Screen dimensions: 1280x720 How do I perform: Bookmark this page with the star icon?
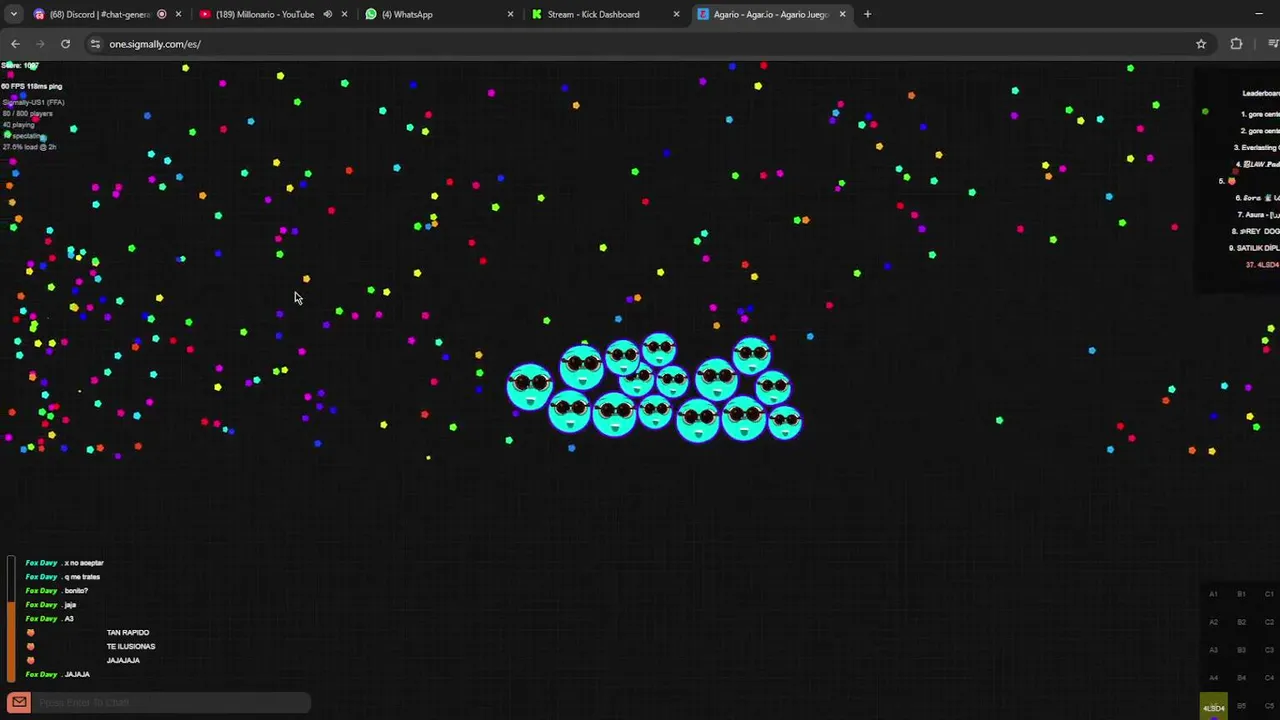pos(1201,44)
